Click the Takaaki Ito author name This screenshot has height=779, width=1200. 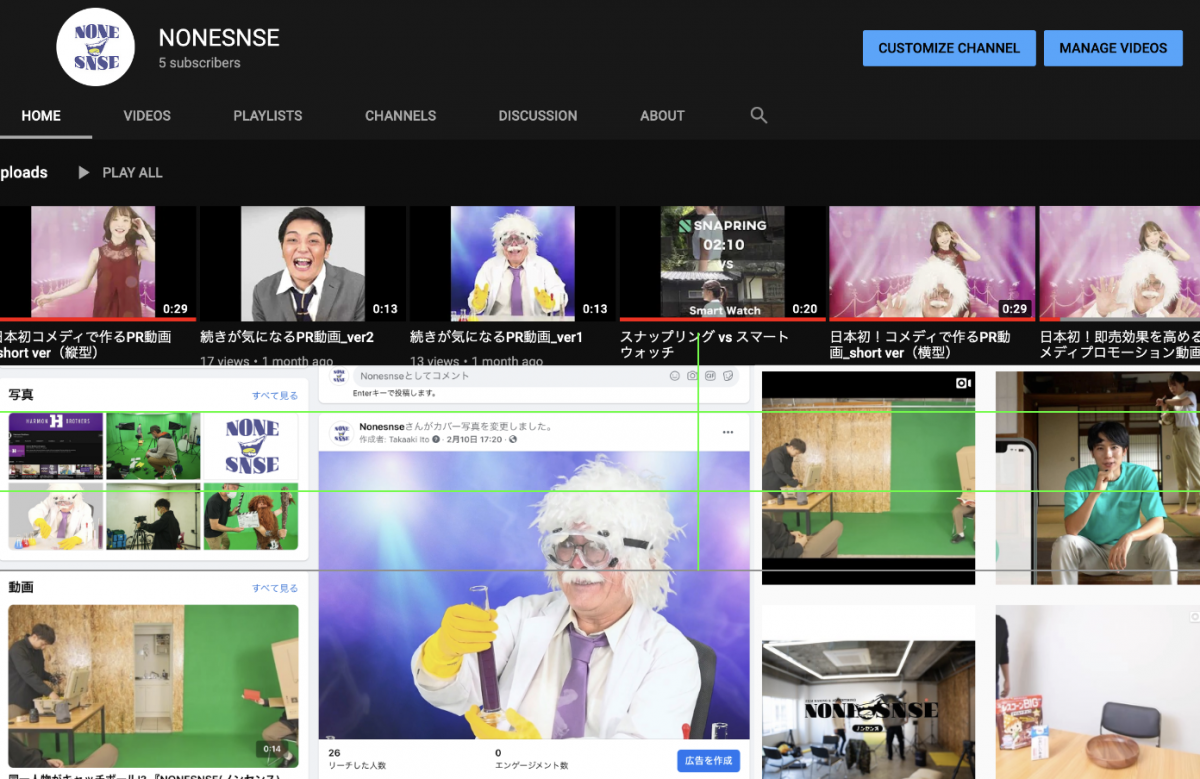pyautogui.click(x=407, y=439)
